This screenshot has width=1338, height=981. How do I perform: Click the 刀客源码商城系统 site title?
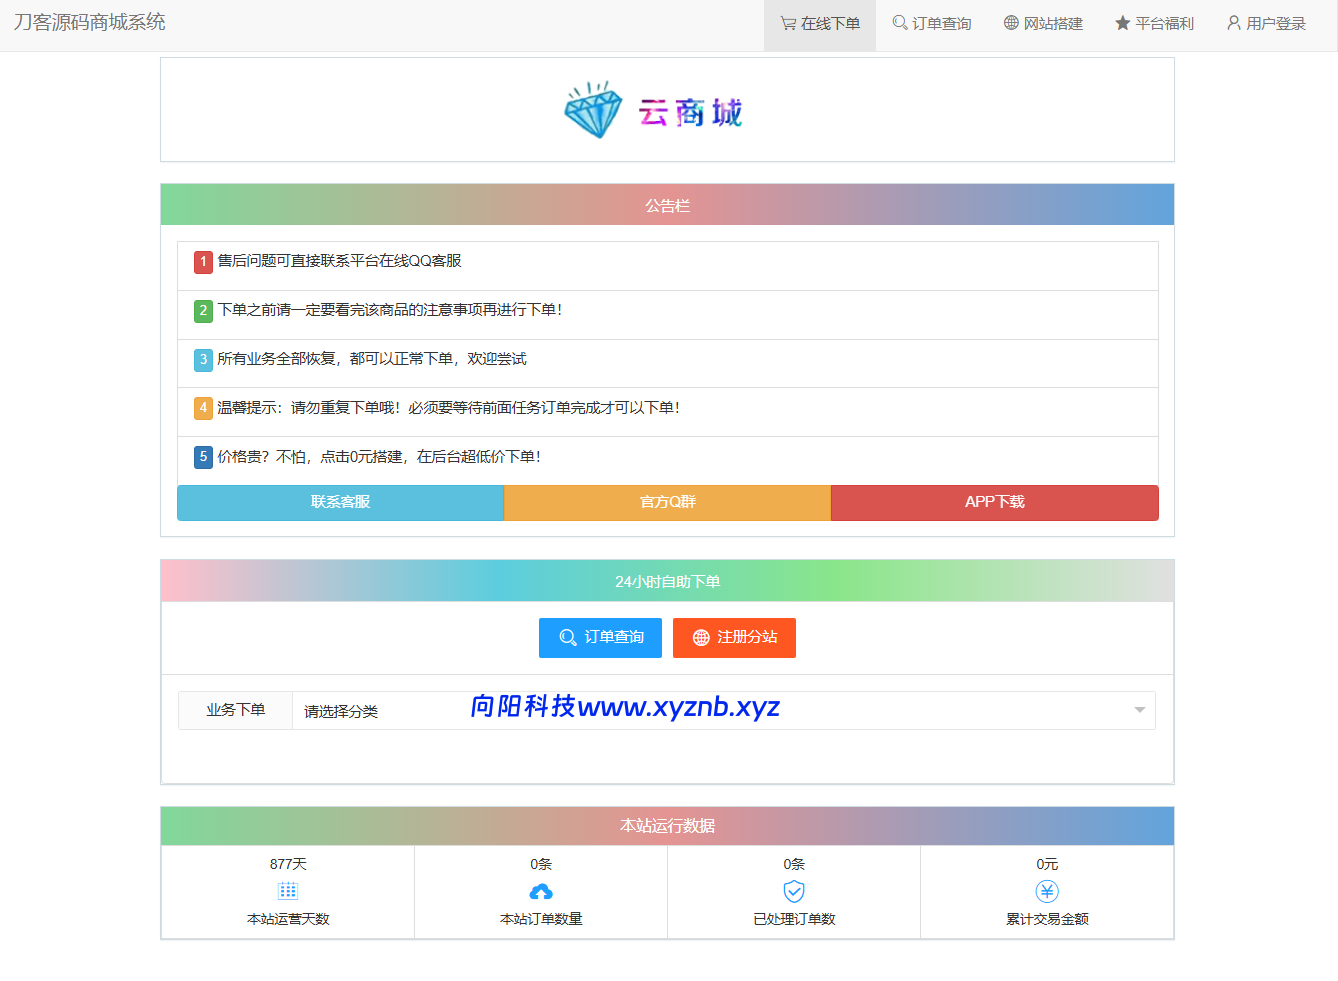coord(90,22)
